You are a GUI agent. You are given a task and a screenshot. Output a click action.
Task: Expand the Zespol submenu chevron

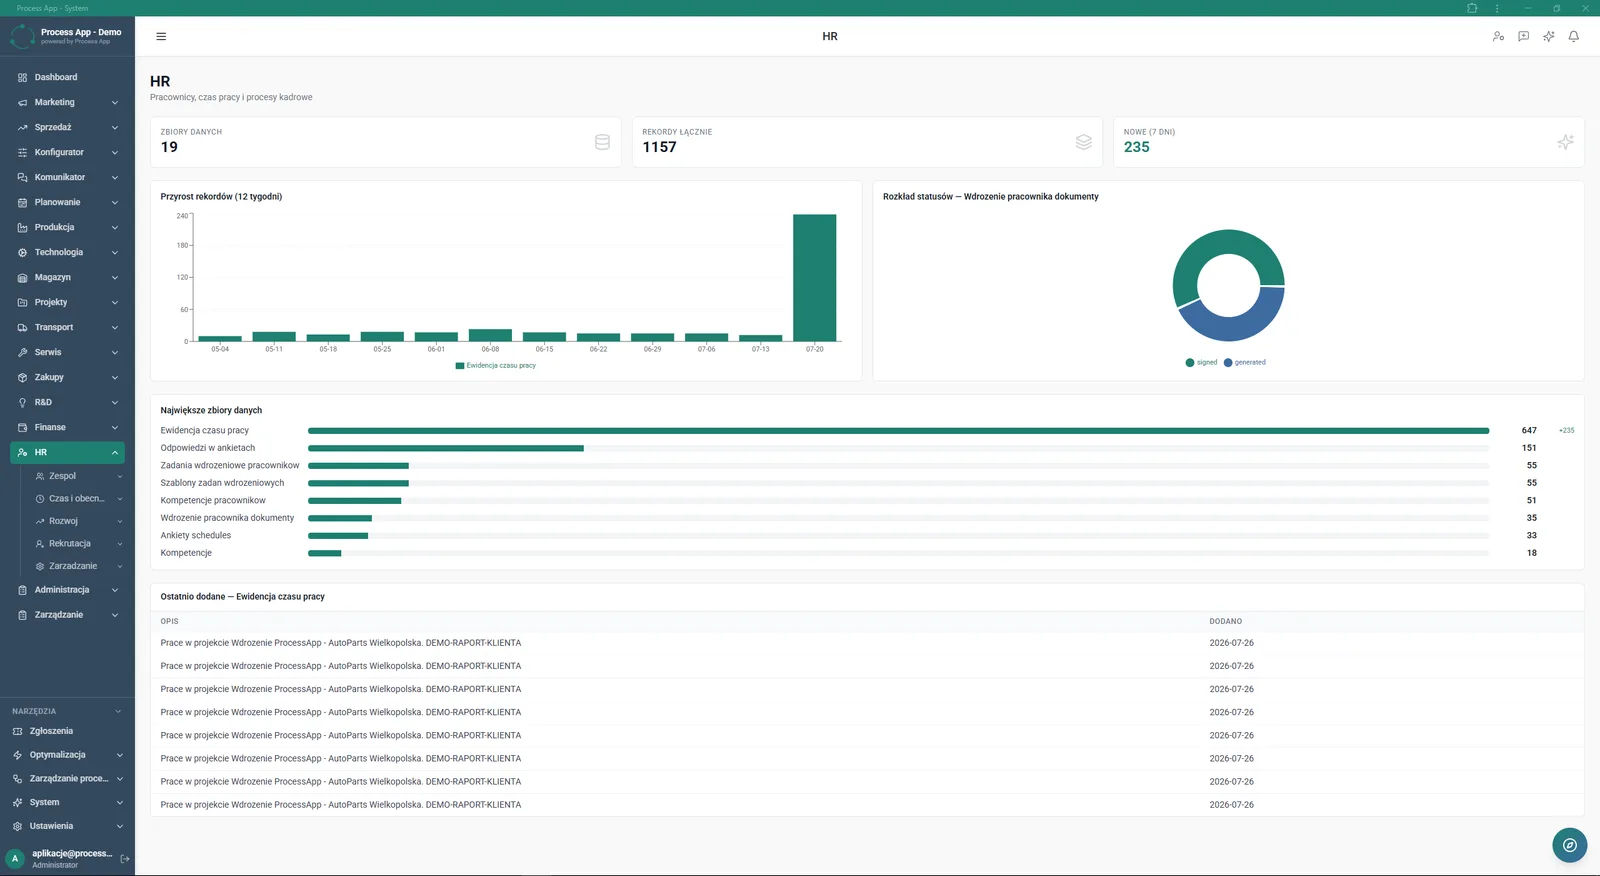point(120,476)
